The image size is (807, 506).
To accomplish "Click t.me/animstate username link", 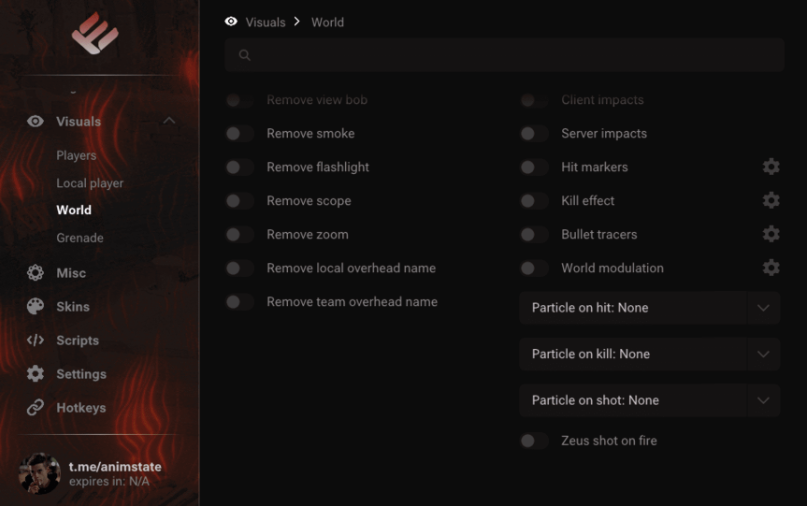I will 115,467.
